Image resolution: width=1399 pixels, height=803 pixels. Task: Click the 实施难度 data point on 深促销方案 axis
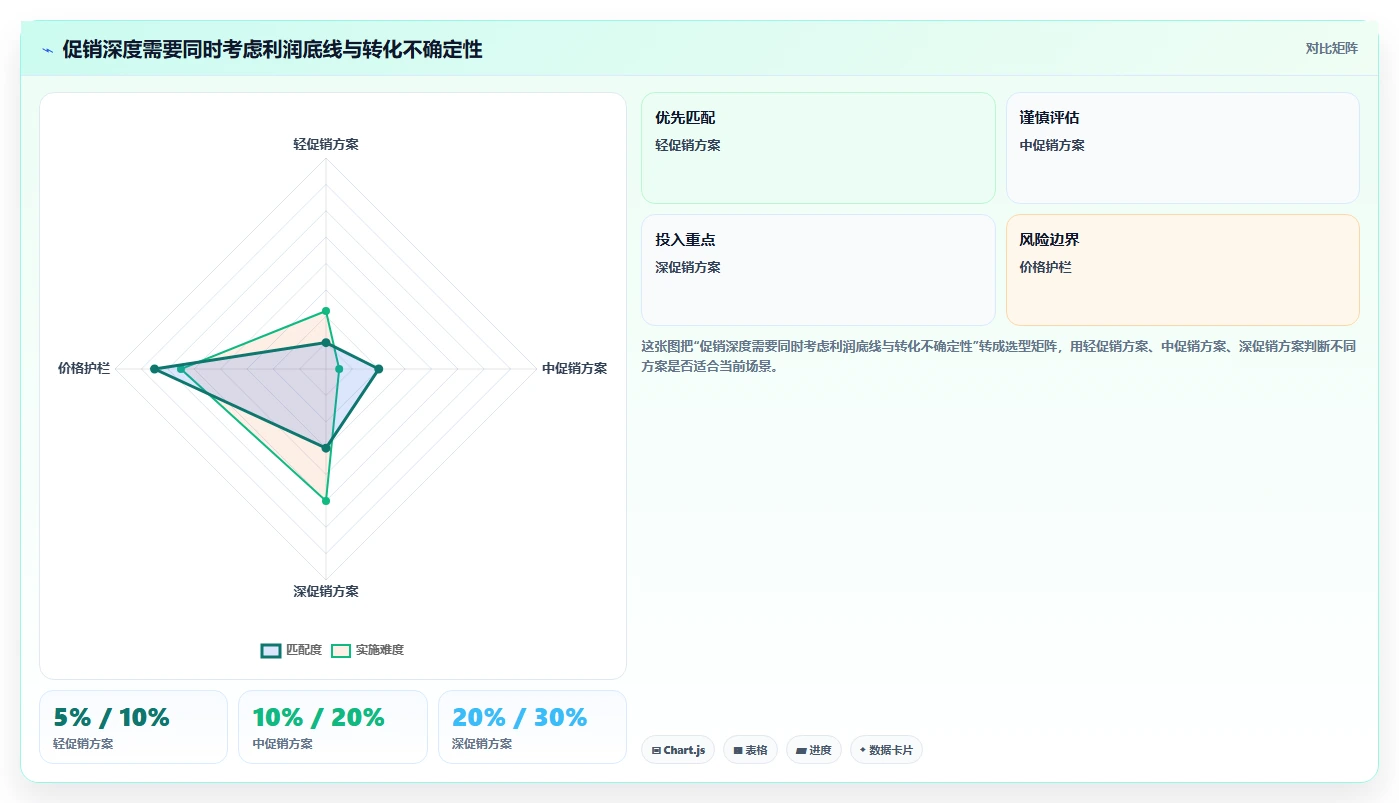(326, 500)
